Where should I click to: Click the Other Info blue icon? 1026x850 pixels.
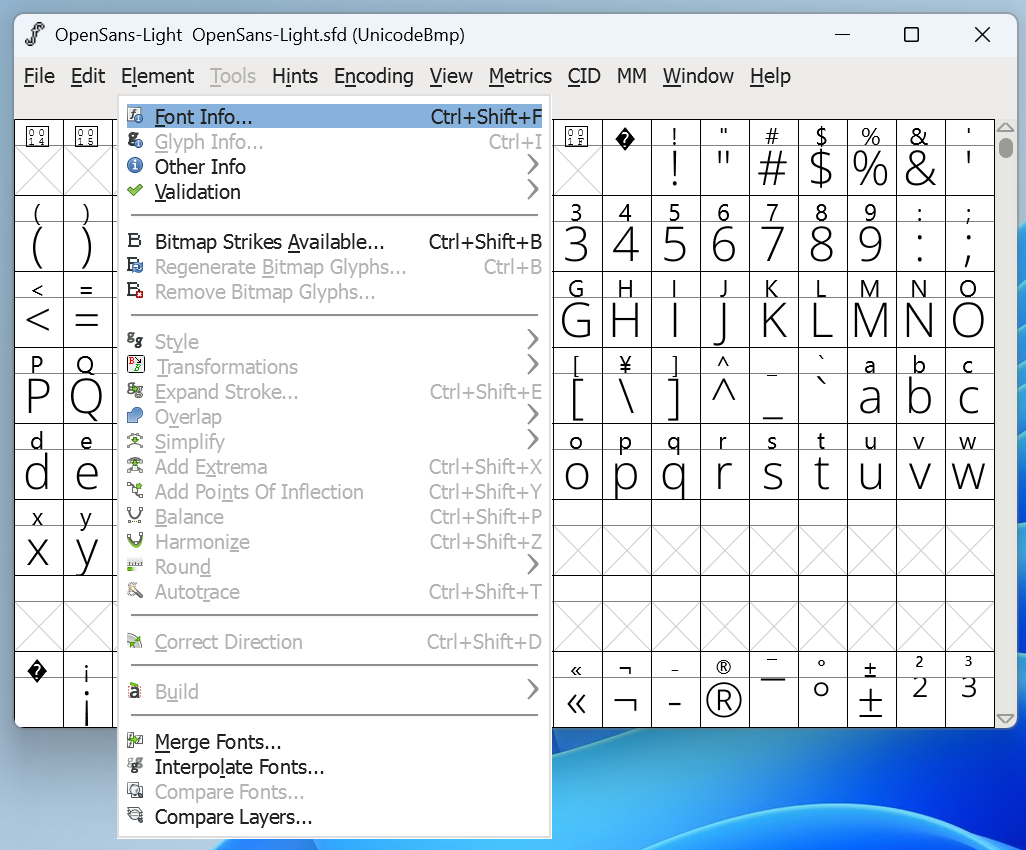135,166
